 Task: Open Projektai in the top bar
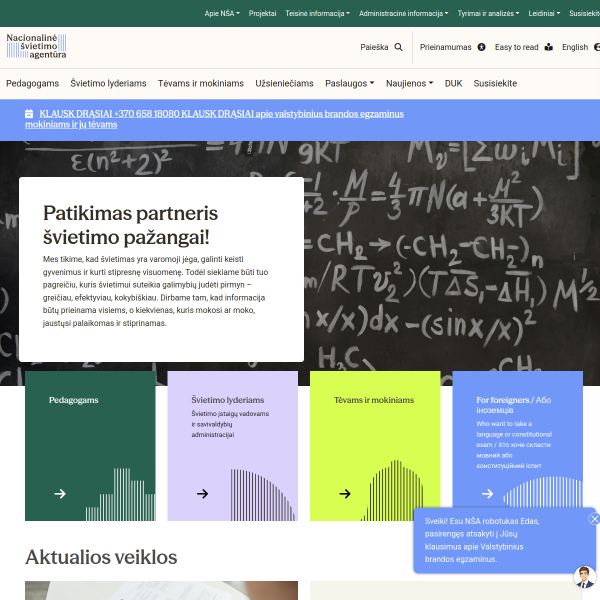click(x=262, y=13)
